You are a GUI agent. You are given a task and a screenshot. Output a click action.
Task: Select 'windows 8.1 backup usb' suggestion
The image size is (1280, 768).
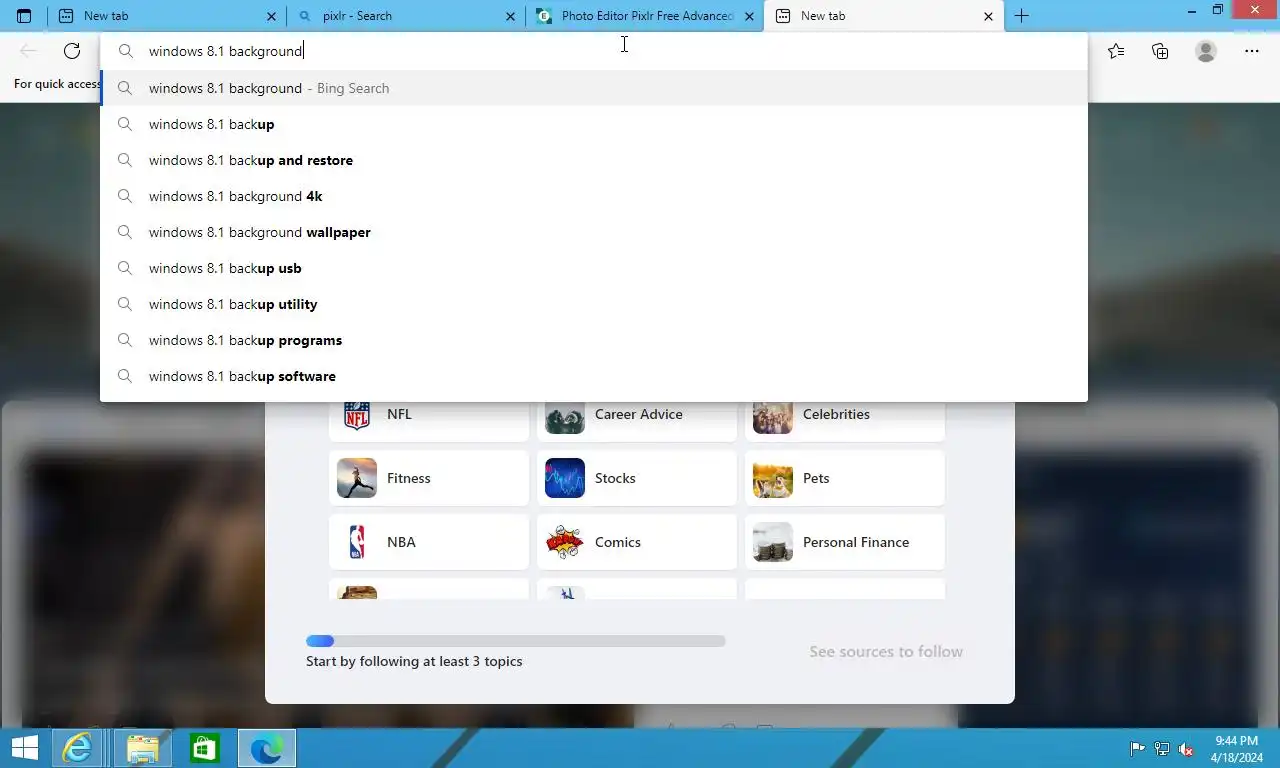click(x=594, y=268)
